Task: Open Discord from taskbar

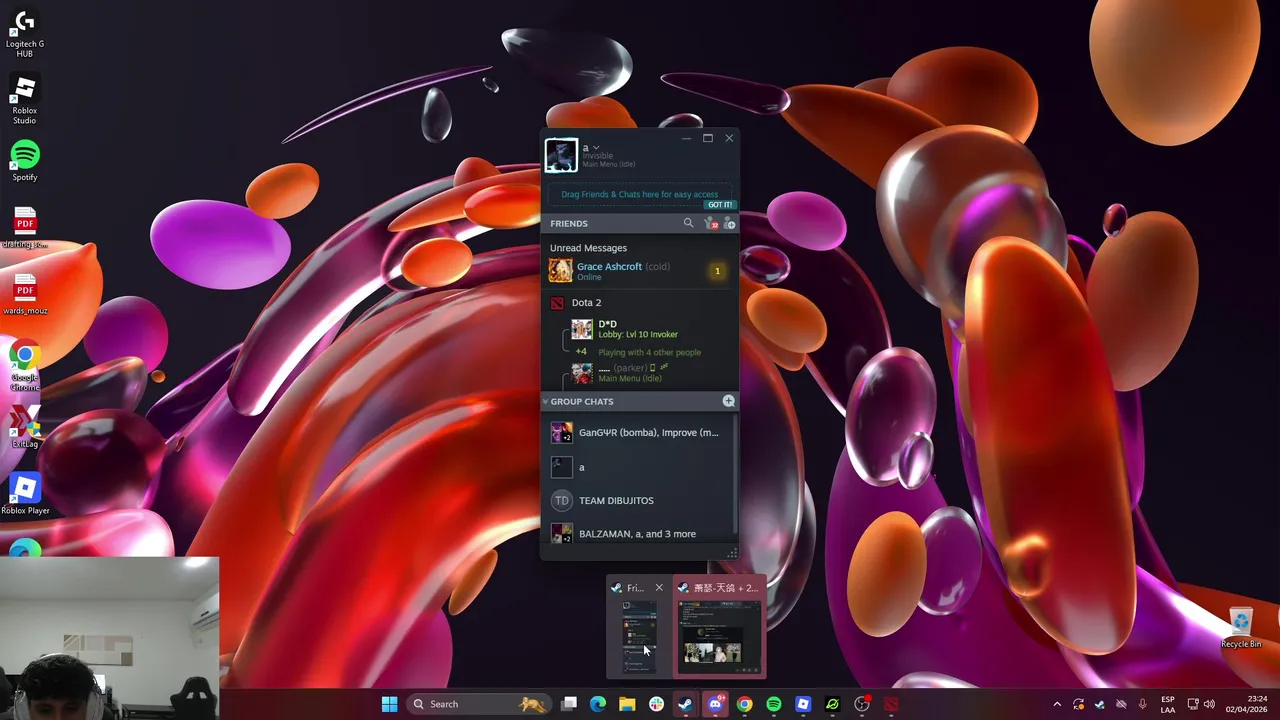Action: pyautogui.click(x=715, y=704)
